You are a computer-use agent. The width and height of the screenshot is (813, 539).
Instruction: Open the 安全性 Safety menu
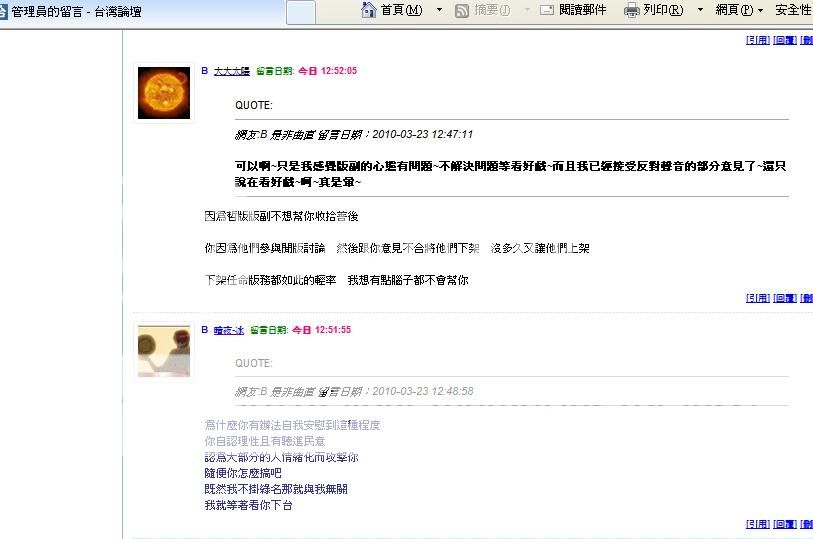[793, 10]
